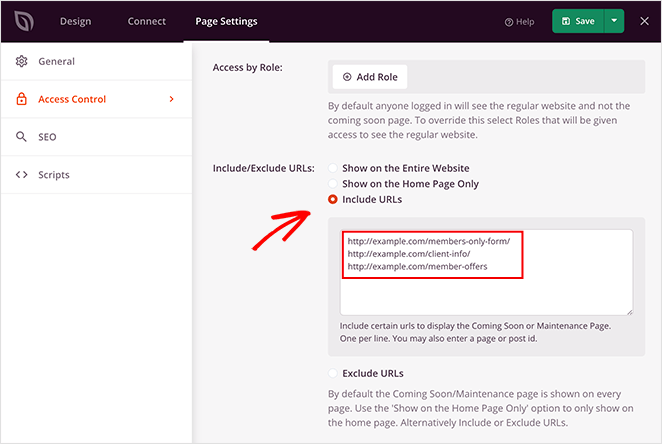The width and height of the screenshot is (662, 444).
Task: Switch to the Design tab
Action: click(75, 21)
